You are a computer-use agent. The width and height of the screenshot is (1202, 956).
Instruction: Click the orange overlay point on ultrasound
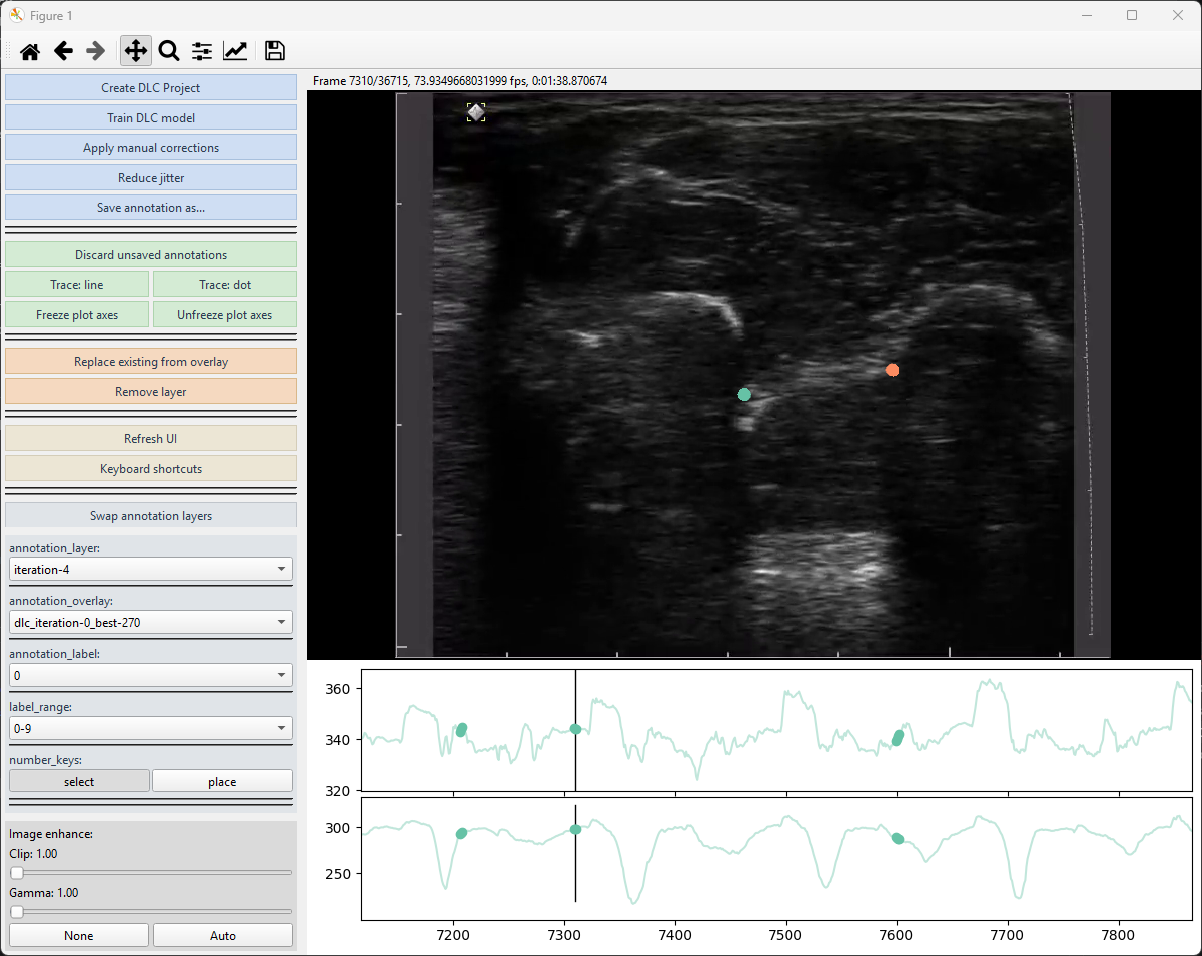[x=892, y=370]
